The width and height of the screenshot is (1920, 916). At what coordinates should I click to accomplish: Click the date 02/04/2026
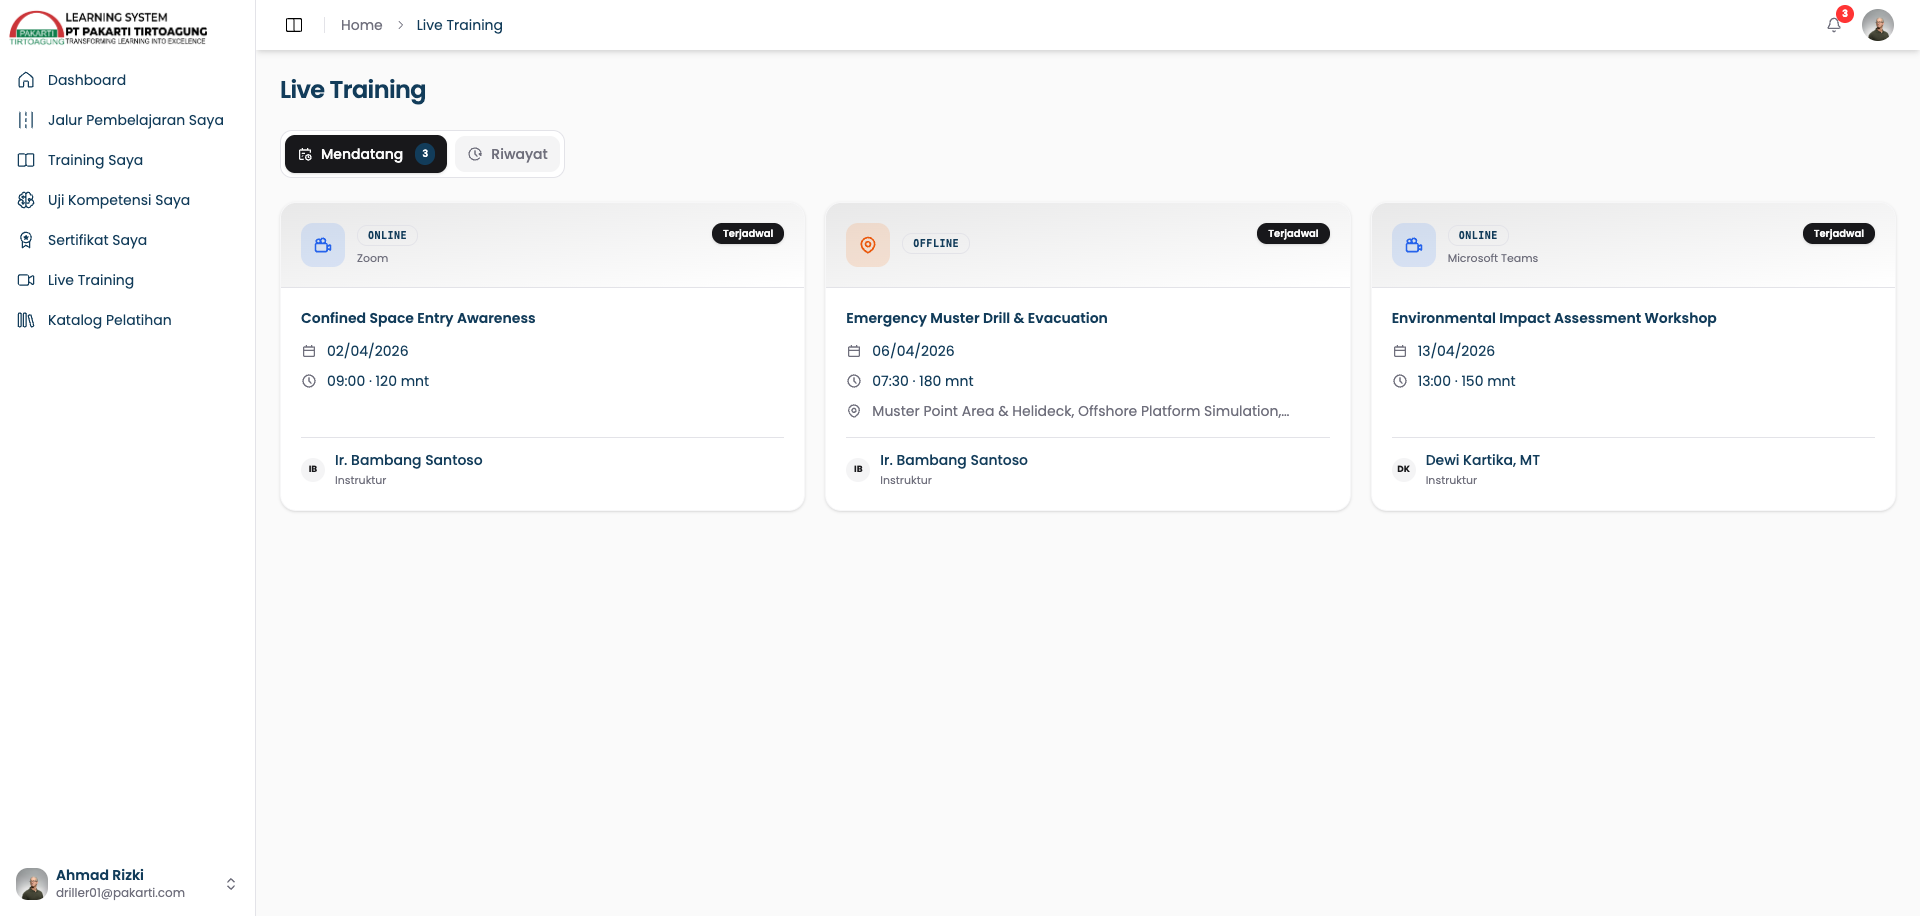[368, 351]
